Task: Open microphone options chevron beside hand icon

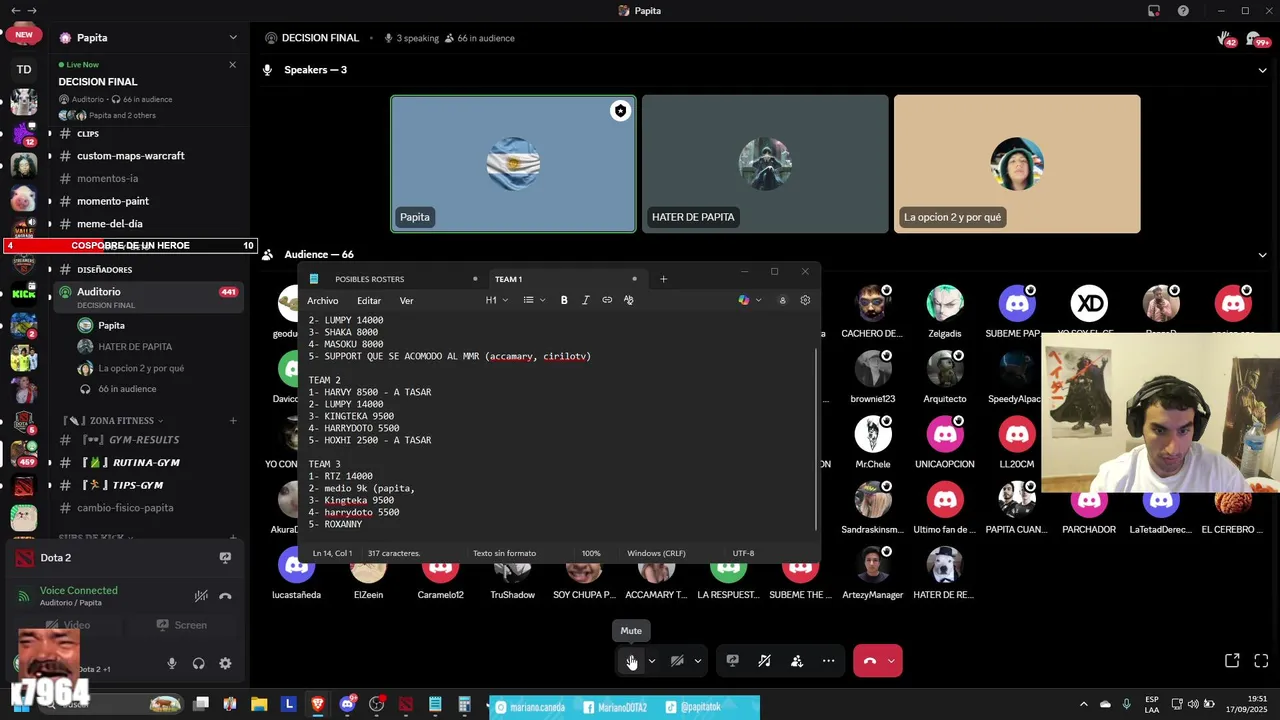Action: pos(652,661)
